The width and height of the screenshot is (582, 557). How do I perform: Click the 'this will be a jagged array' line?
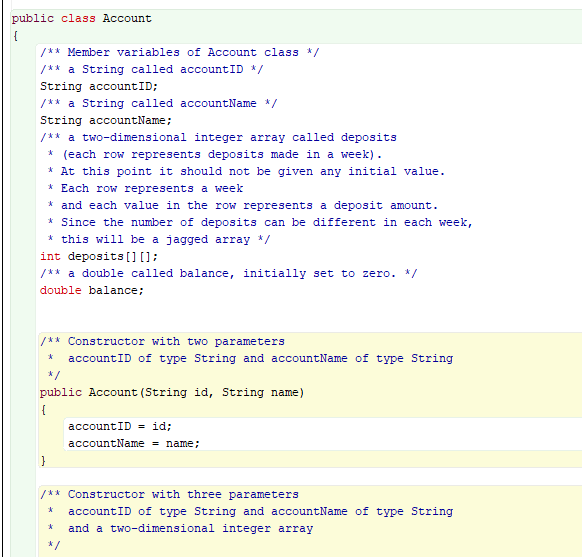coord(159,240)
